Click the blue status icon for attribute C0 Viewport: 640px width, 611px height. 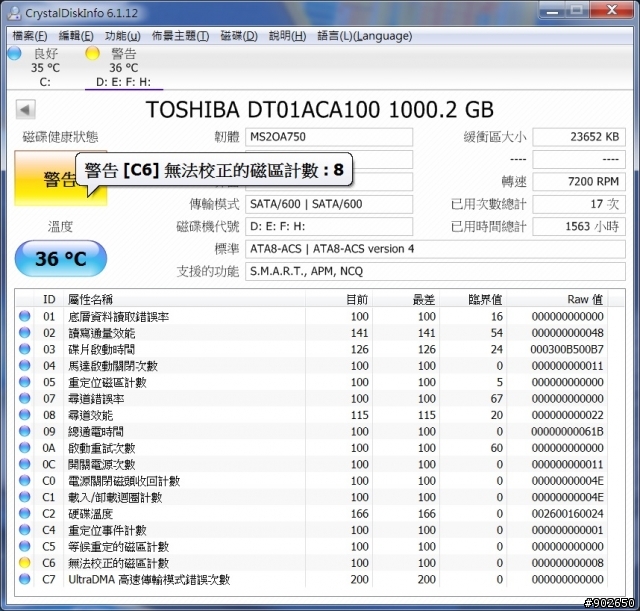click(24, 480)
